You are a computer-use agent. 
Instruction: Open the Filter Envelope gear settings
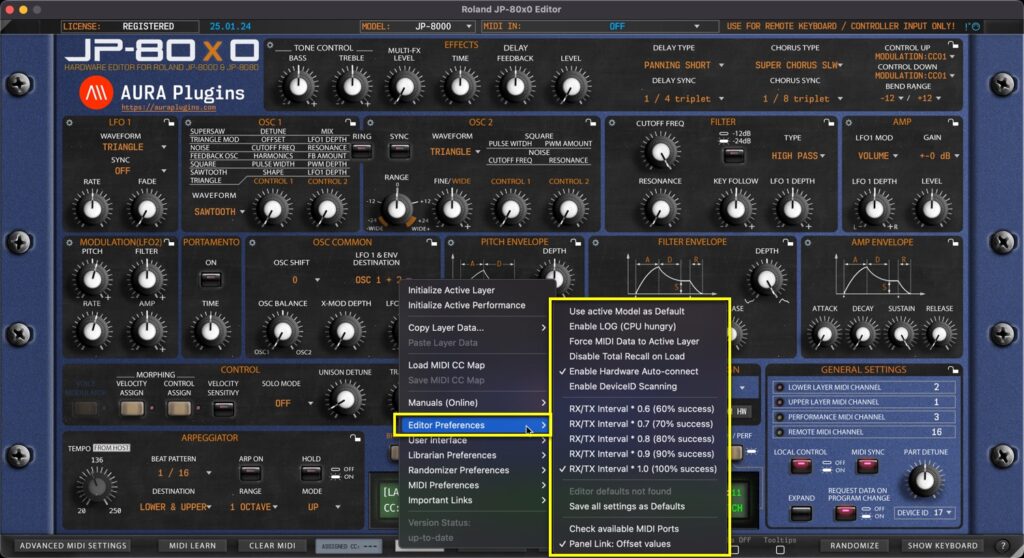point(595,242)
